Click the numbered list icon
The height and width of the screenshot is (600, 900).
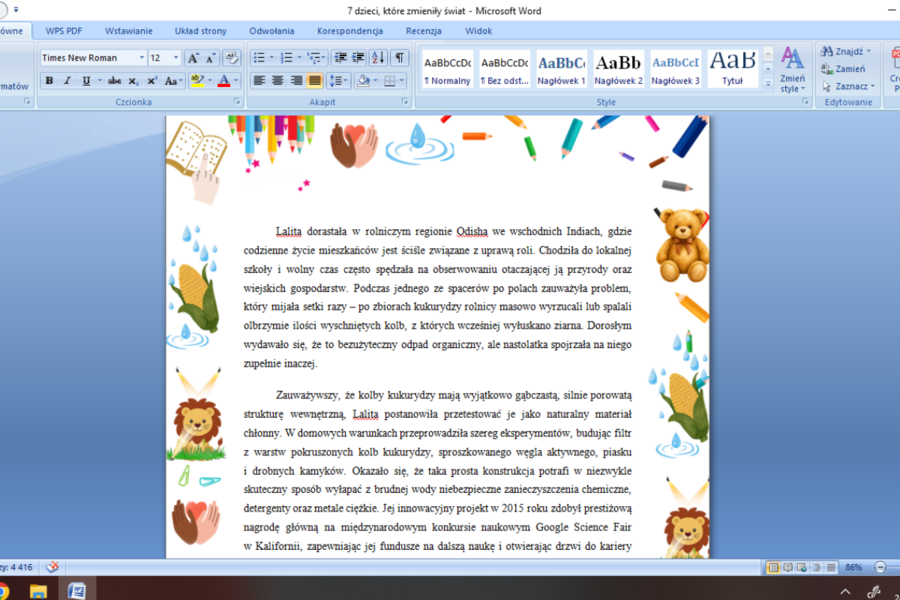[286, 57]
